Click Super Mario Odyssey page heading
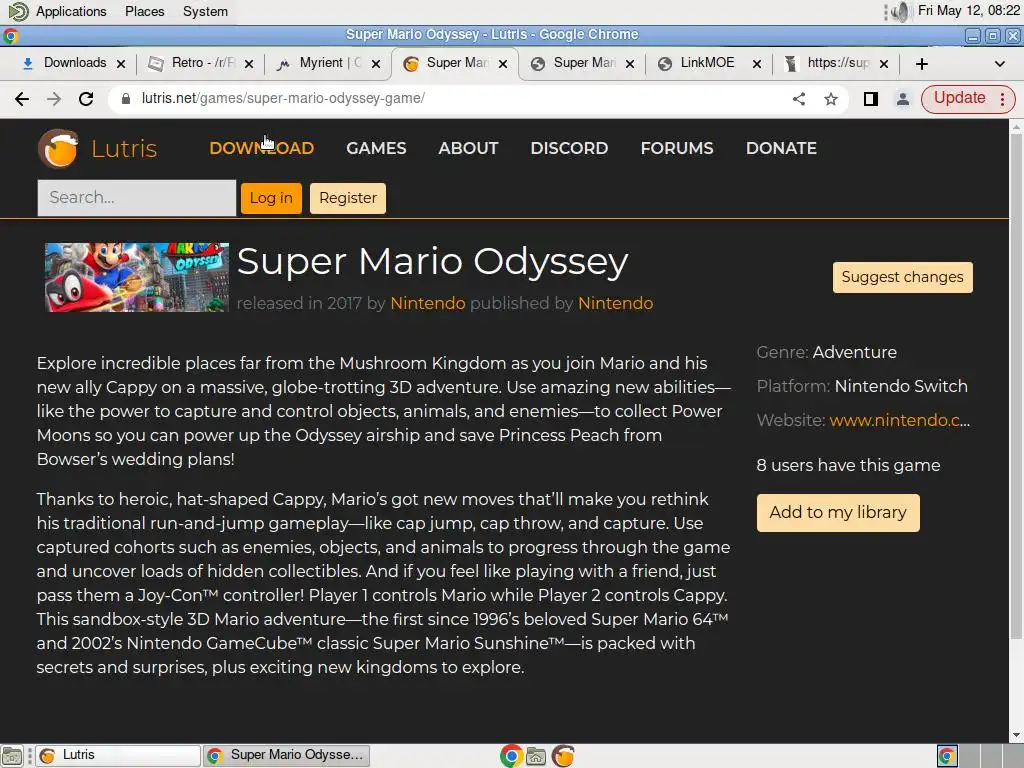 [x=432, y=261]
